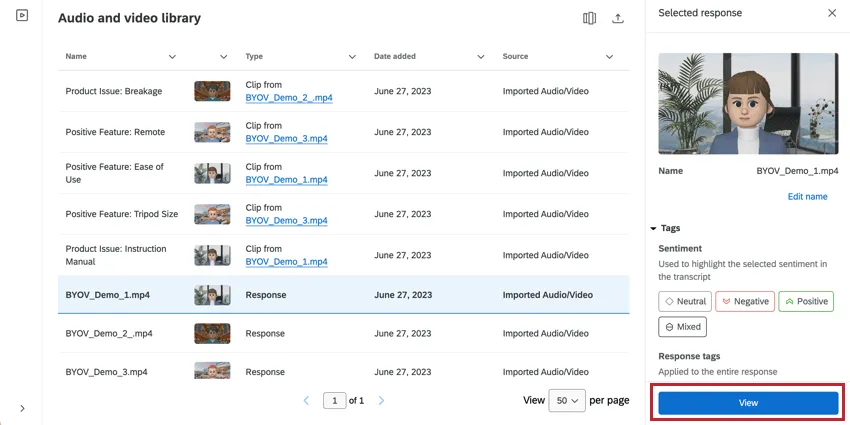Collapse the Tags section
This screenshot has height=425, width=850.
654,228
